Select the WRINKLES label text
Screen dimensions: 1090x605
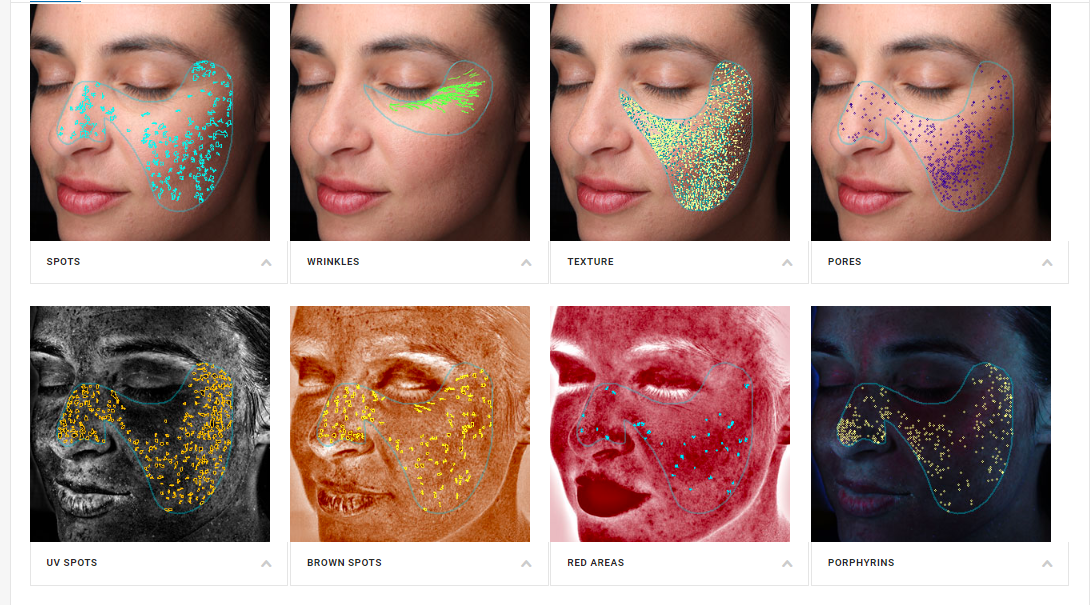[333, 261]
